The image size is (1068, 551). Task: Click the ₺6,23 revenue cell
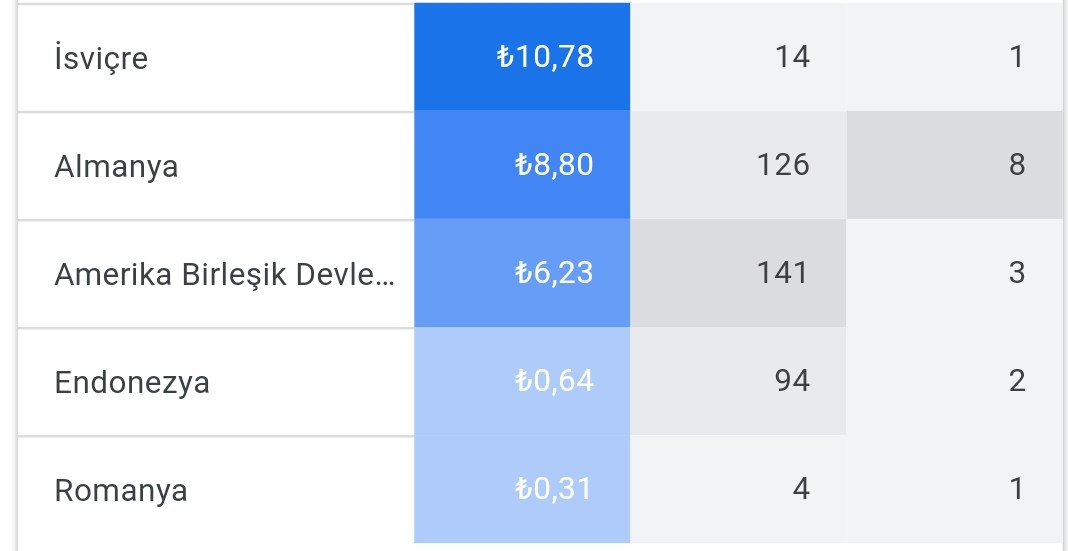[x=522, y=273]
